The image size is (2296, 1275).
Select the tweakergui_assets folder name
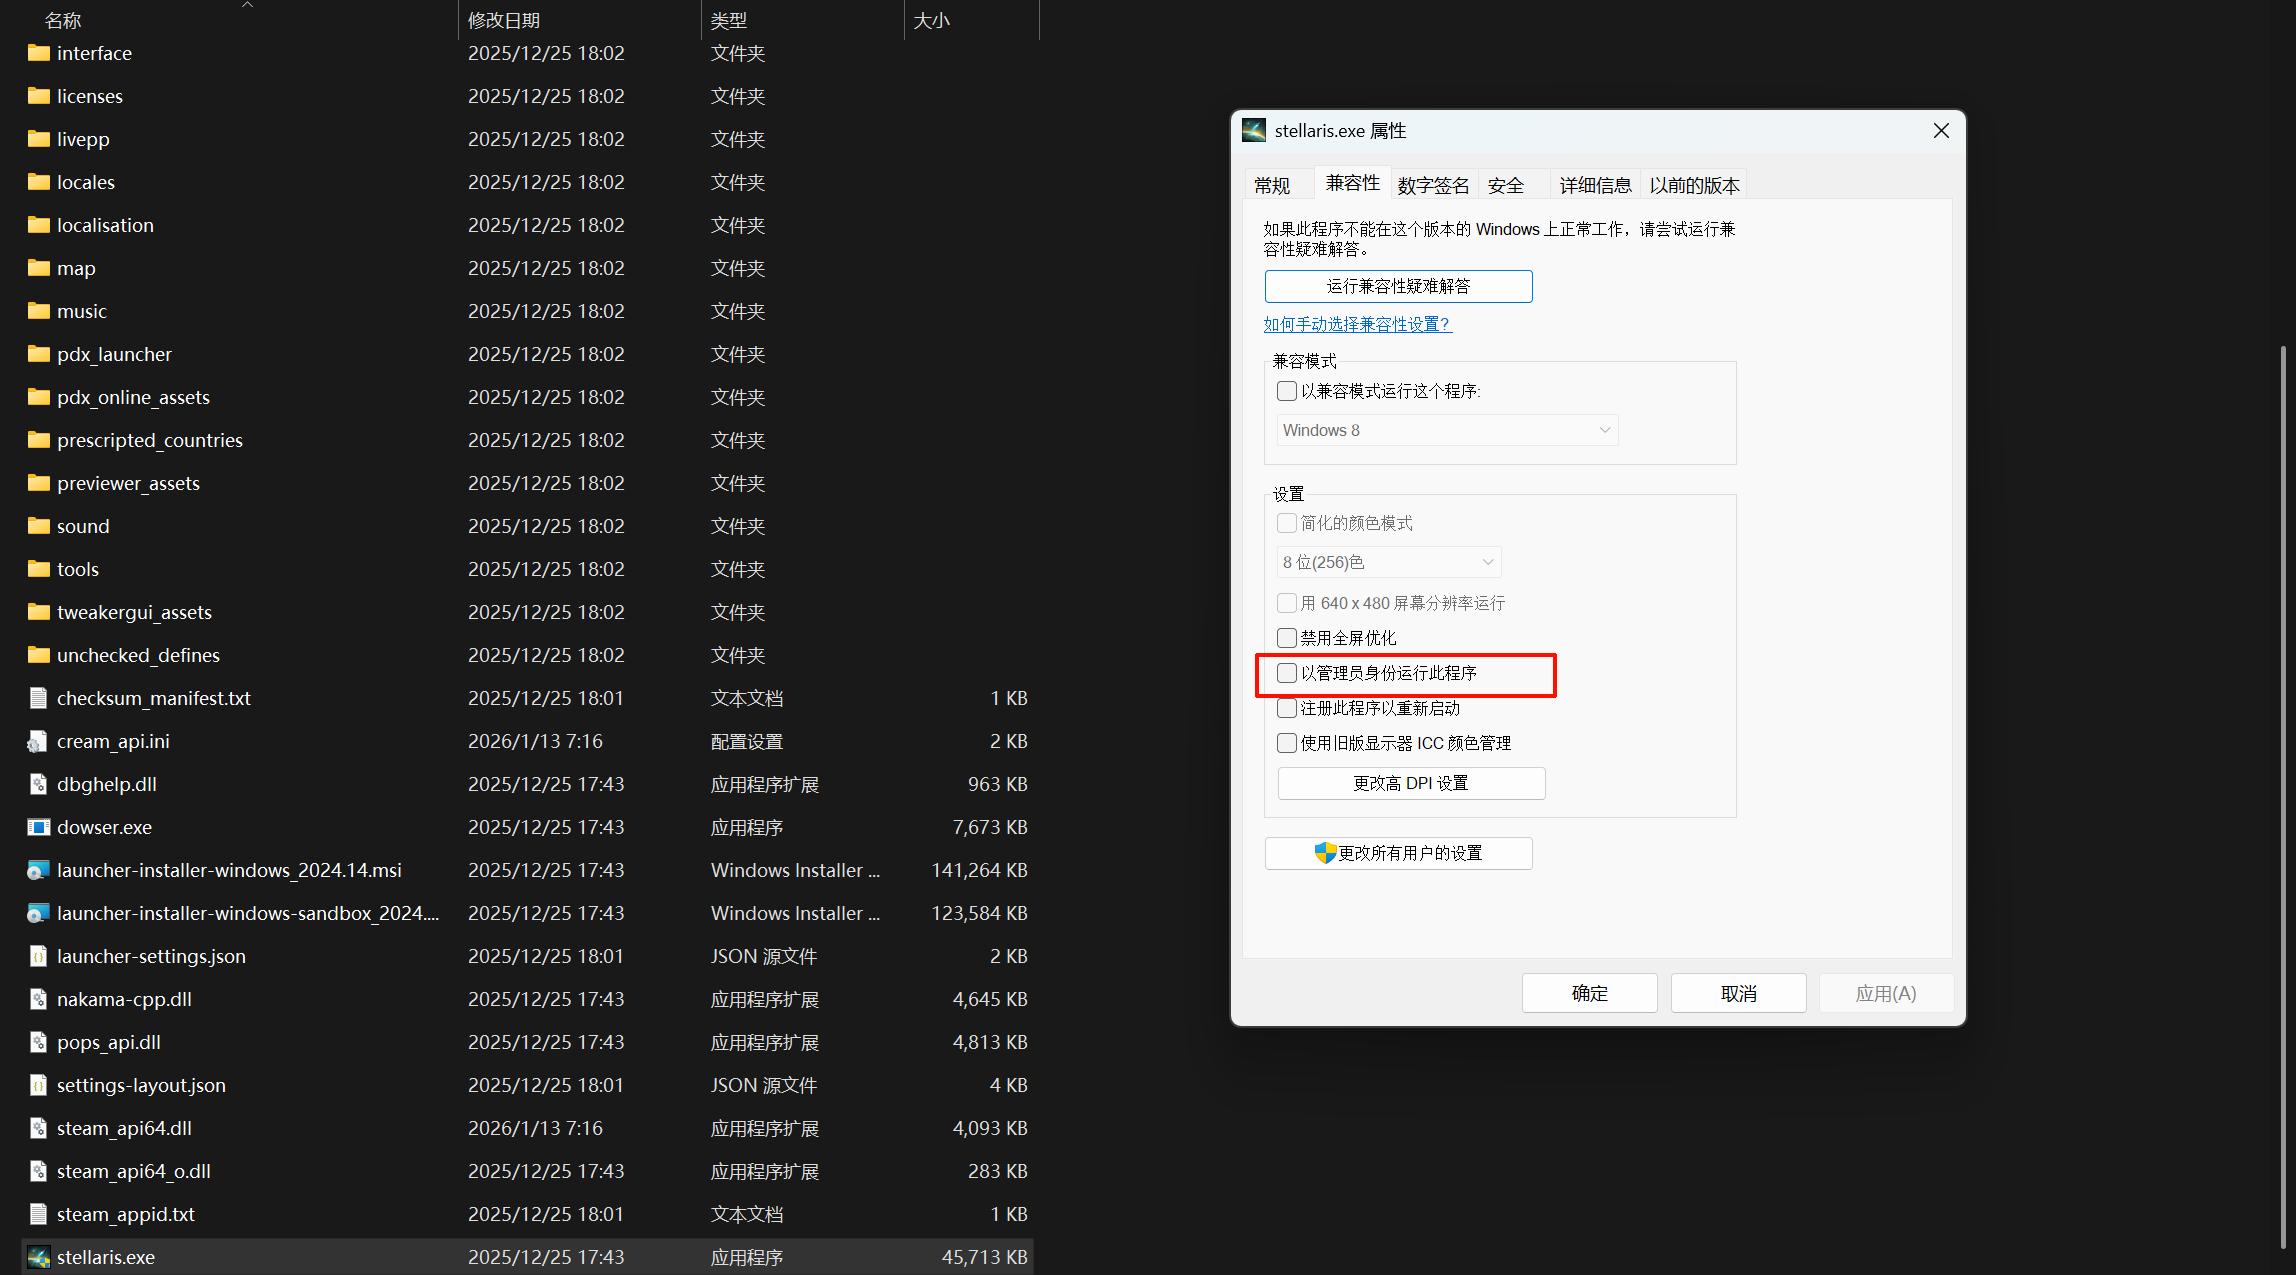pyautogui.click(x=134, y=612)
